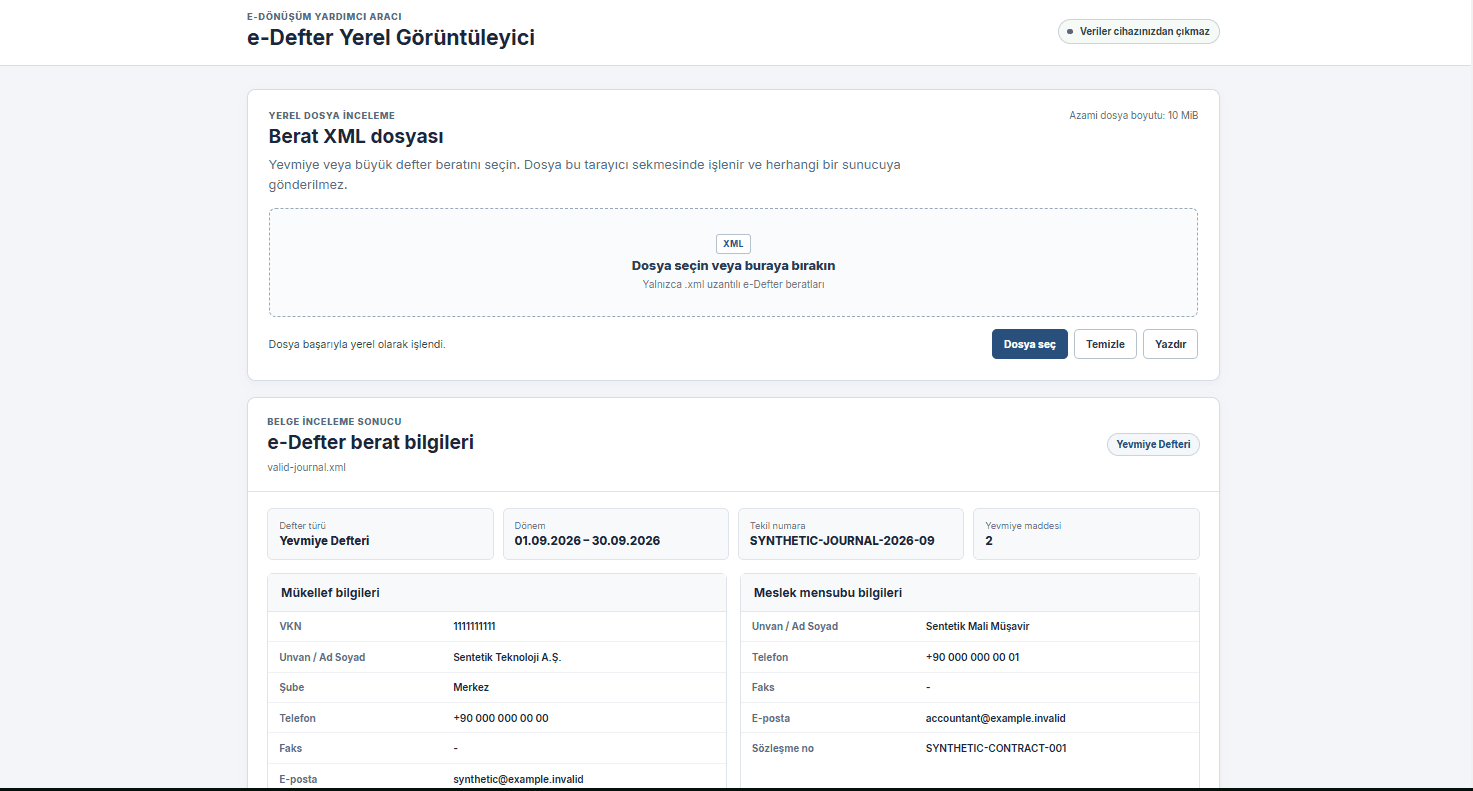
Task: Click SYNTHETIC-CONTRACT-001 contract number
Action: coord(996,748)
